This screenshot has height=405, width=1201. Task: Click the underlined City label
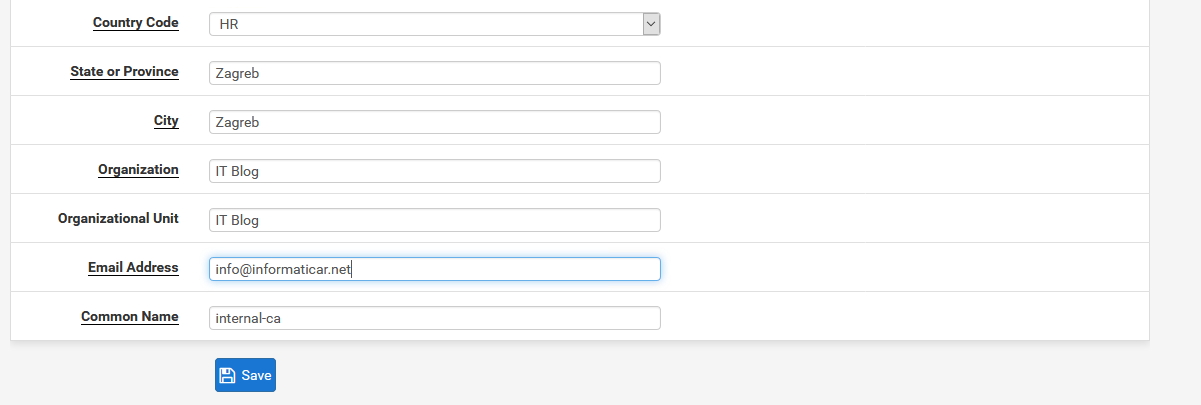click(x=166, y=121)
